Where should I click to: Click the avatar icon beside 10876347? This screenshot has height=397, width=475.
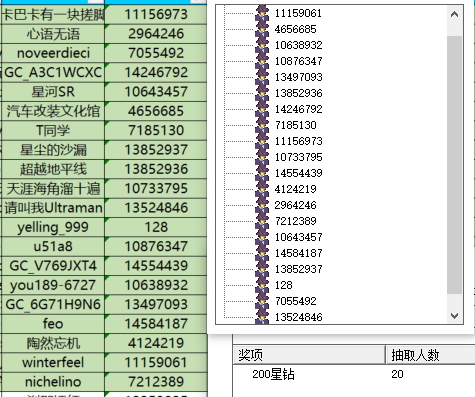(x=262, y=61)
